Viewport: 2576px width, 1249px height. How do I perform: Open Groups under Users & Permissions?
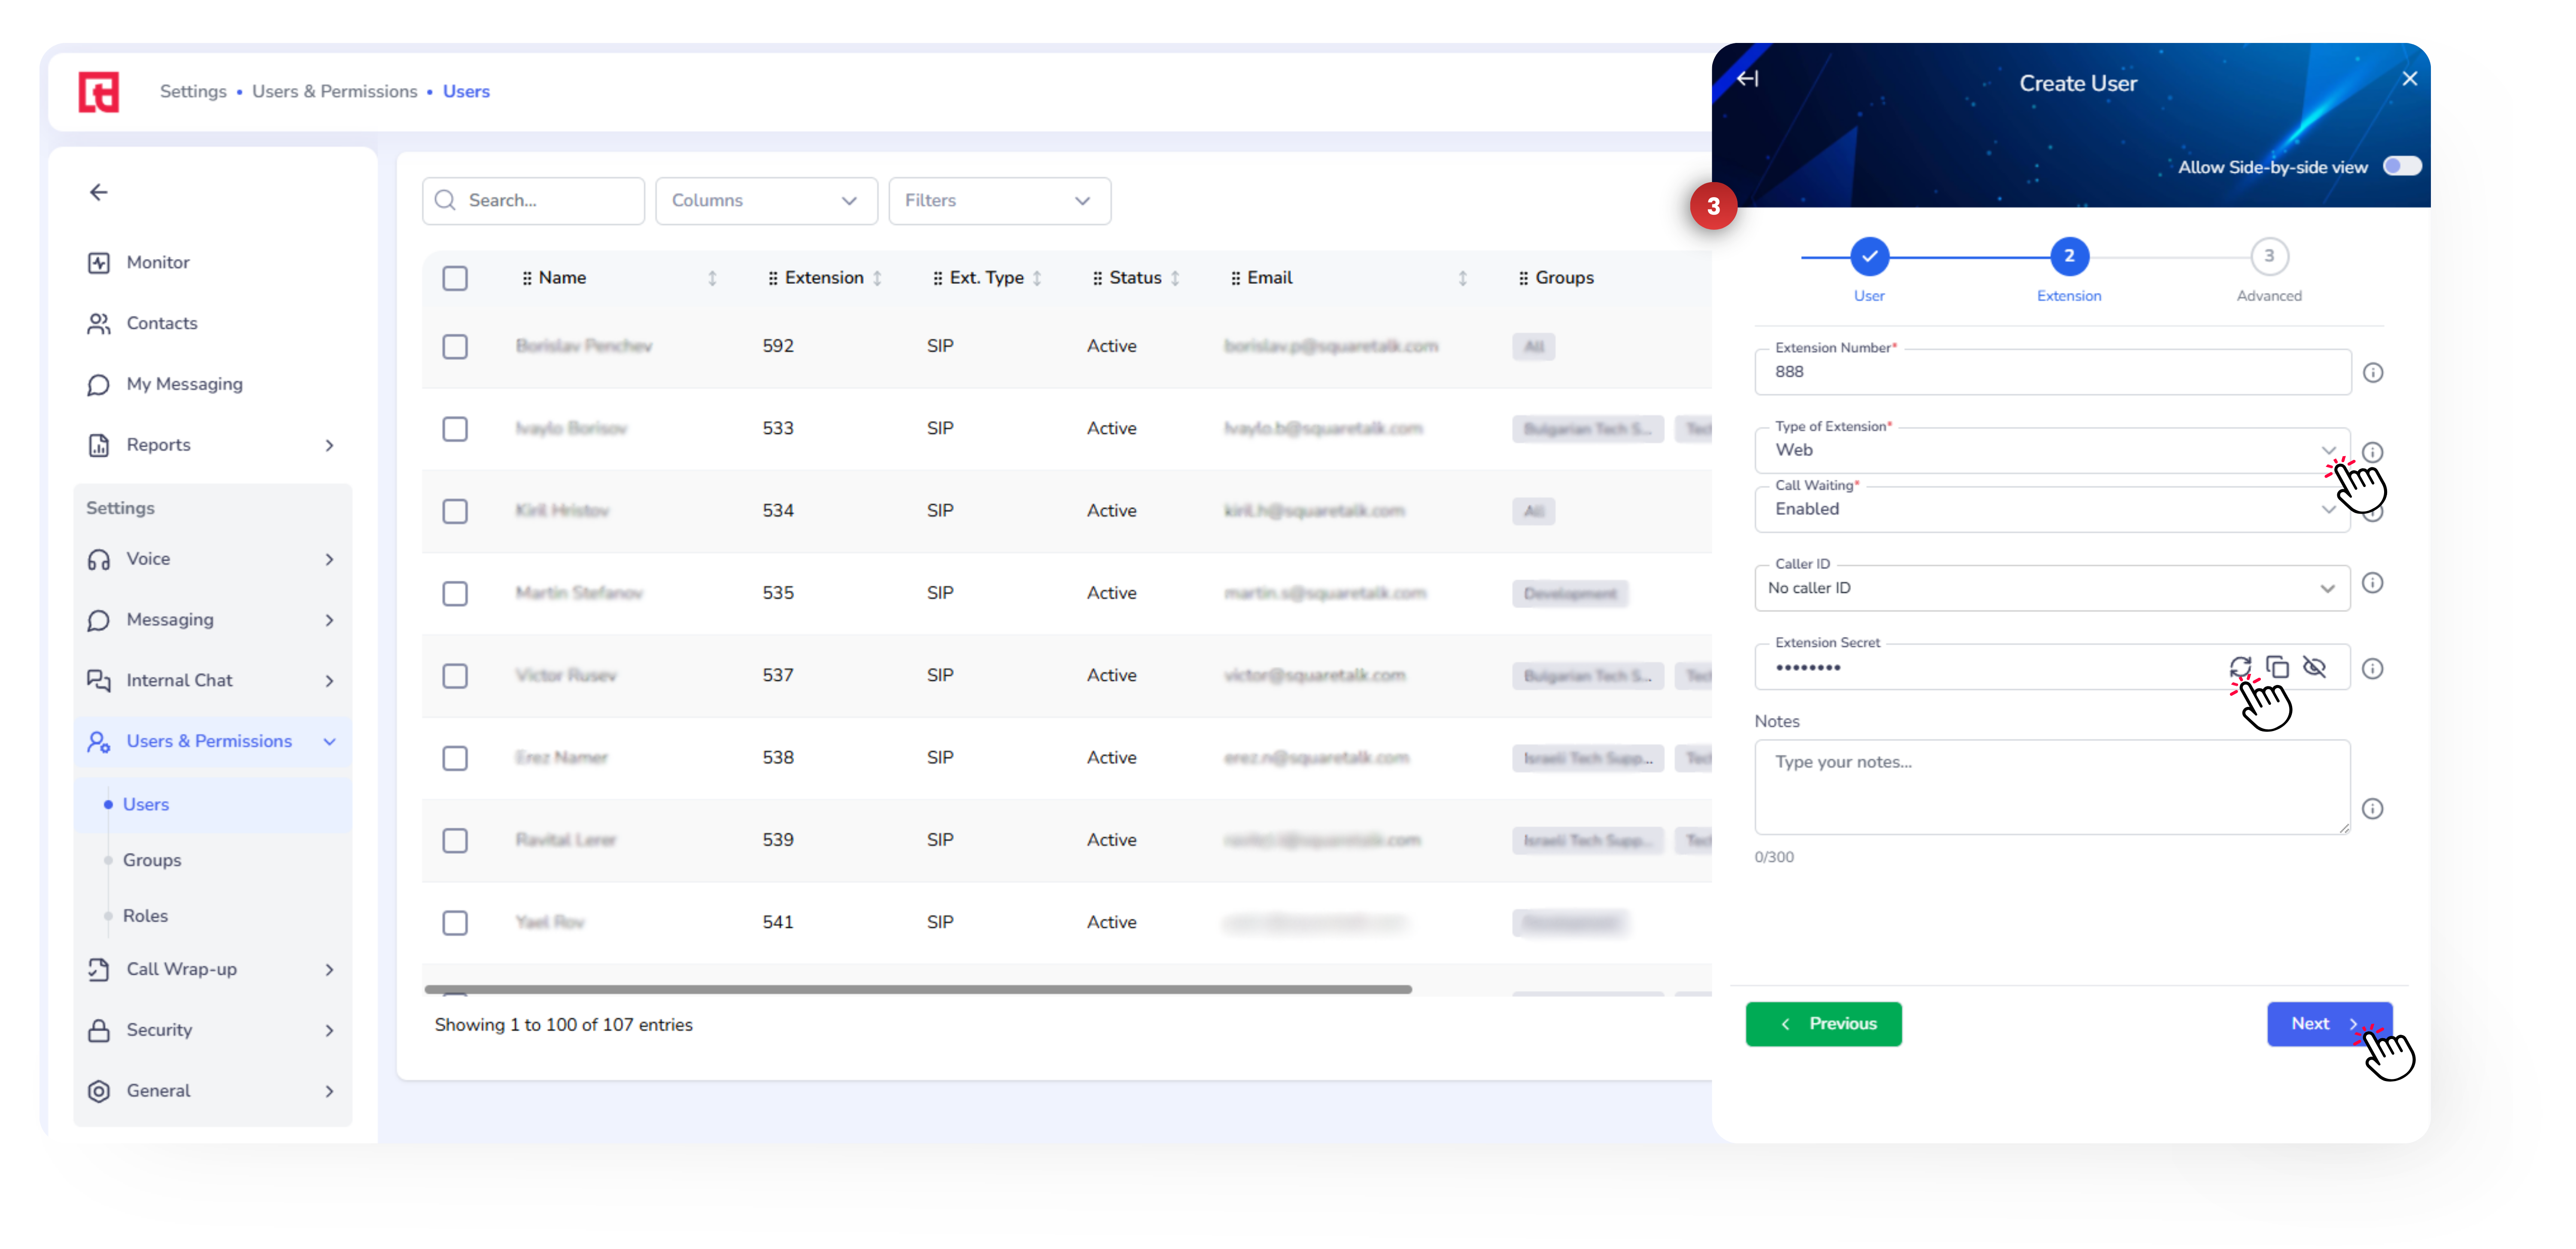(x=152, y=860)
